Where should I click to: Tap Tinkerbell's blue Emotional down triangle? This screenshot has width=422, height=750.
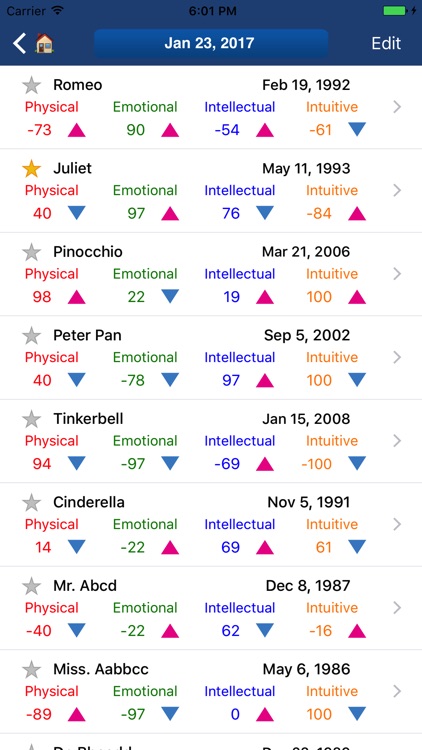coord(170,463)
